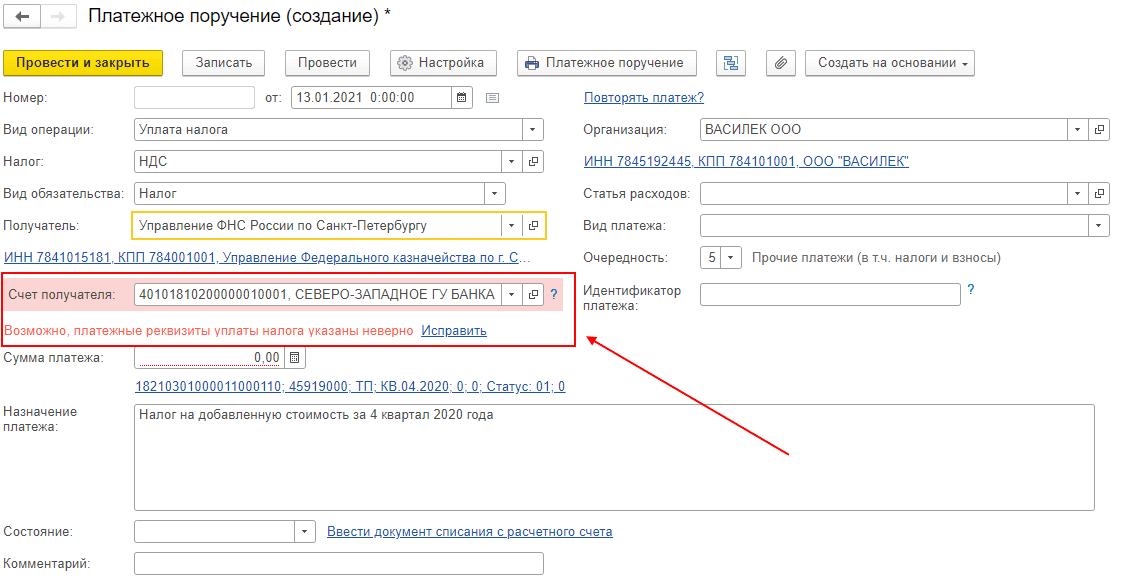Click the paperclip attachments icon
The width and height of the screenshot is (1132, 587).
(x=781, y=63)
